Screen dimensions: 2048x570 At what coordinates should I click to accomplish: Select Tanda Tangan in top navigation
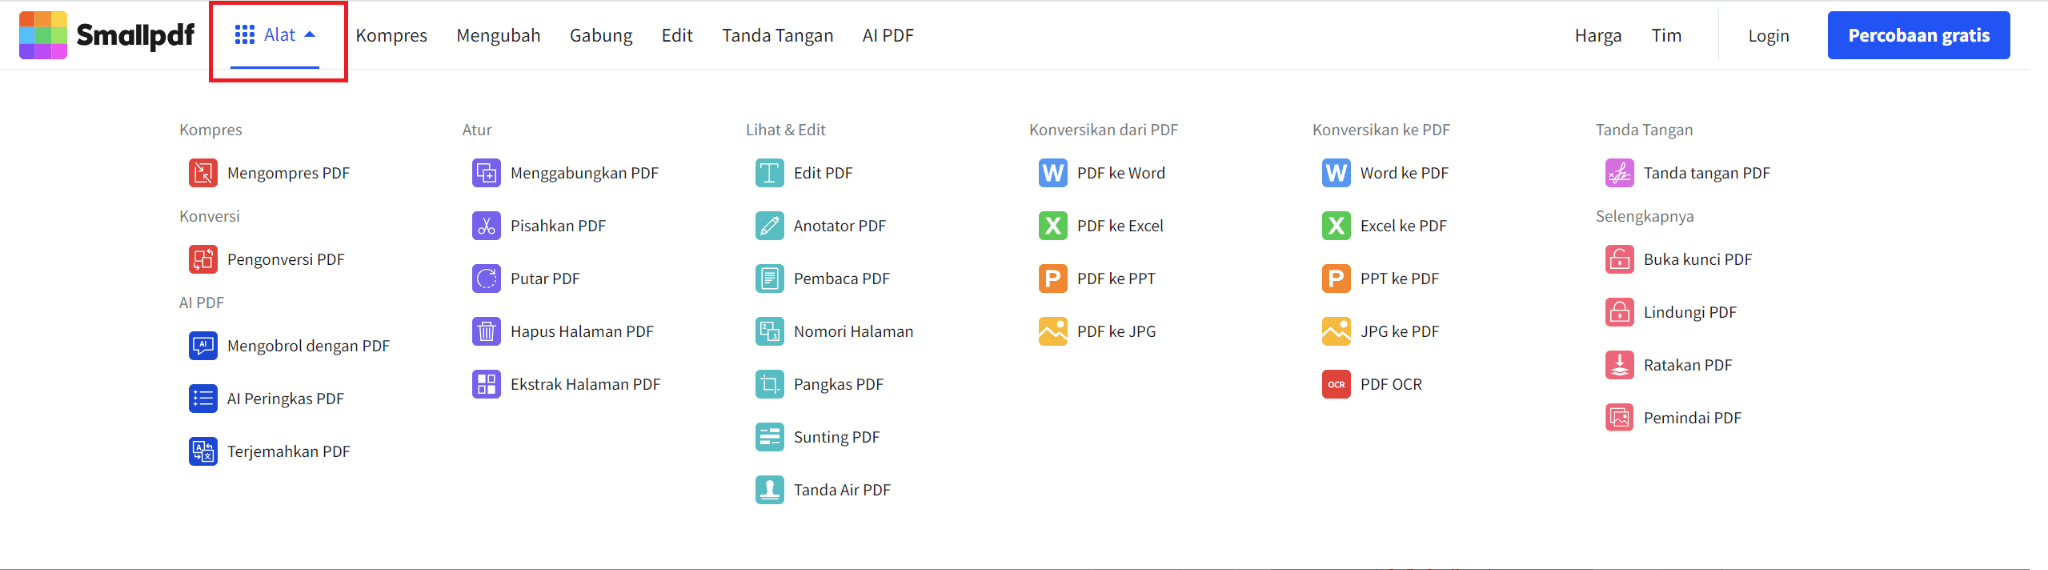777,36
